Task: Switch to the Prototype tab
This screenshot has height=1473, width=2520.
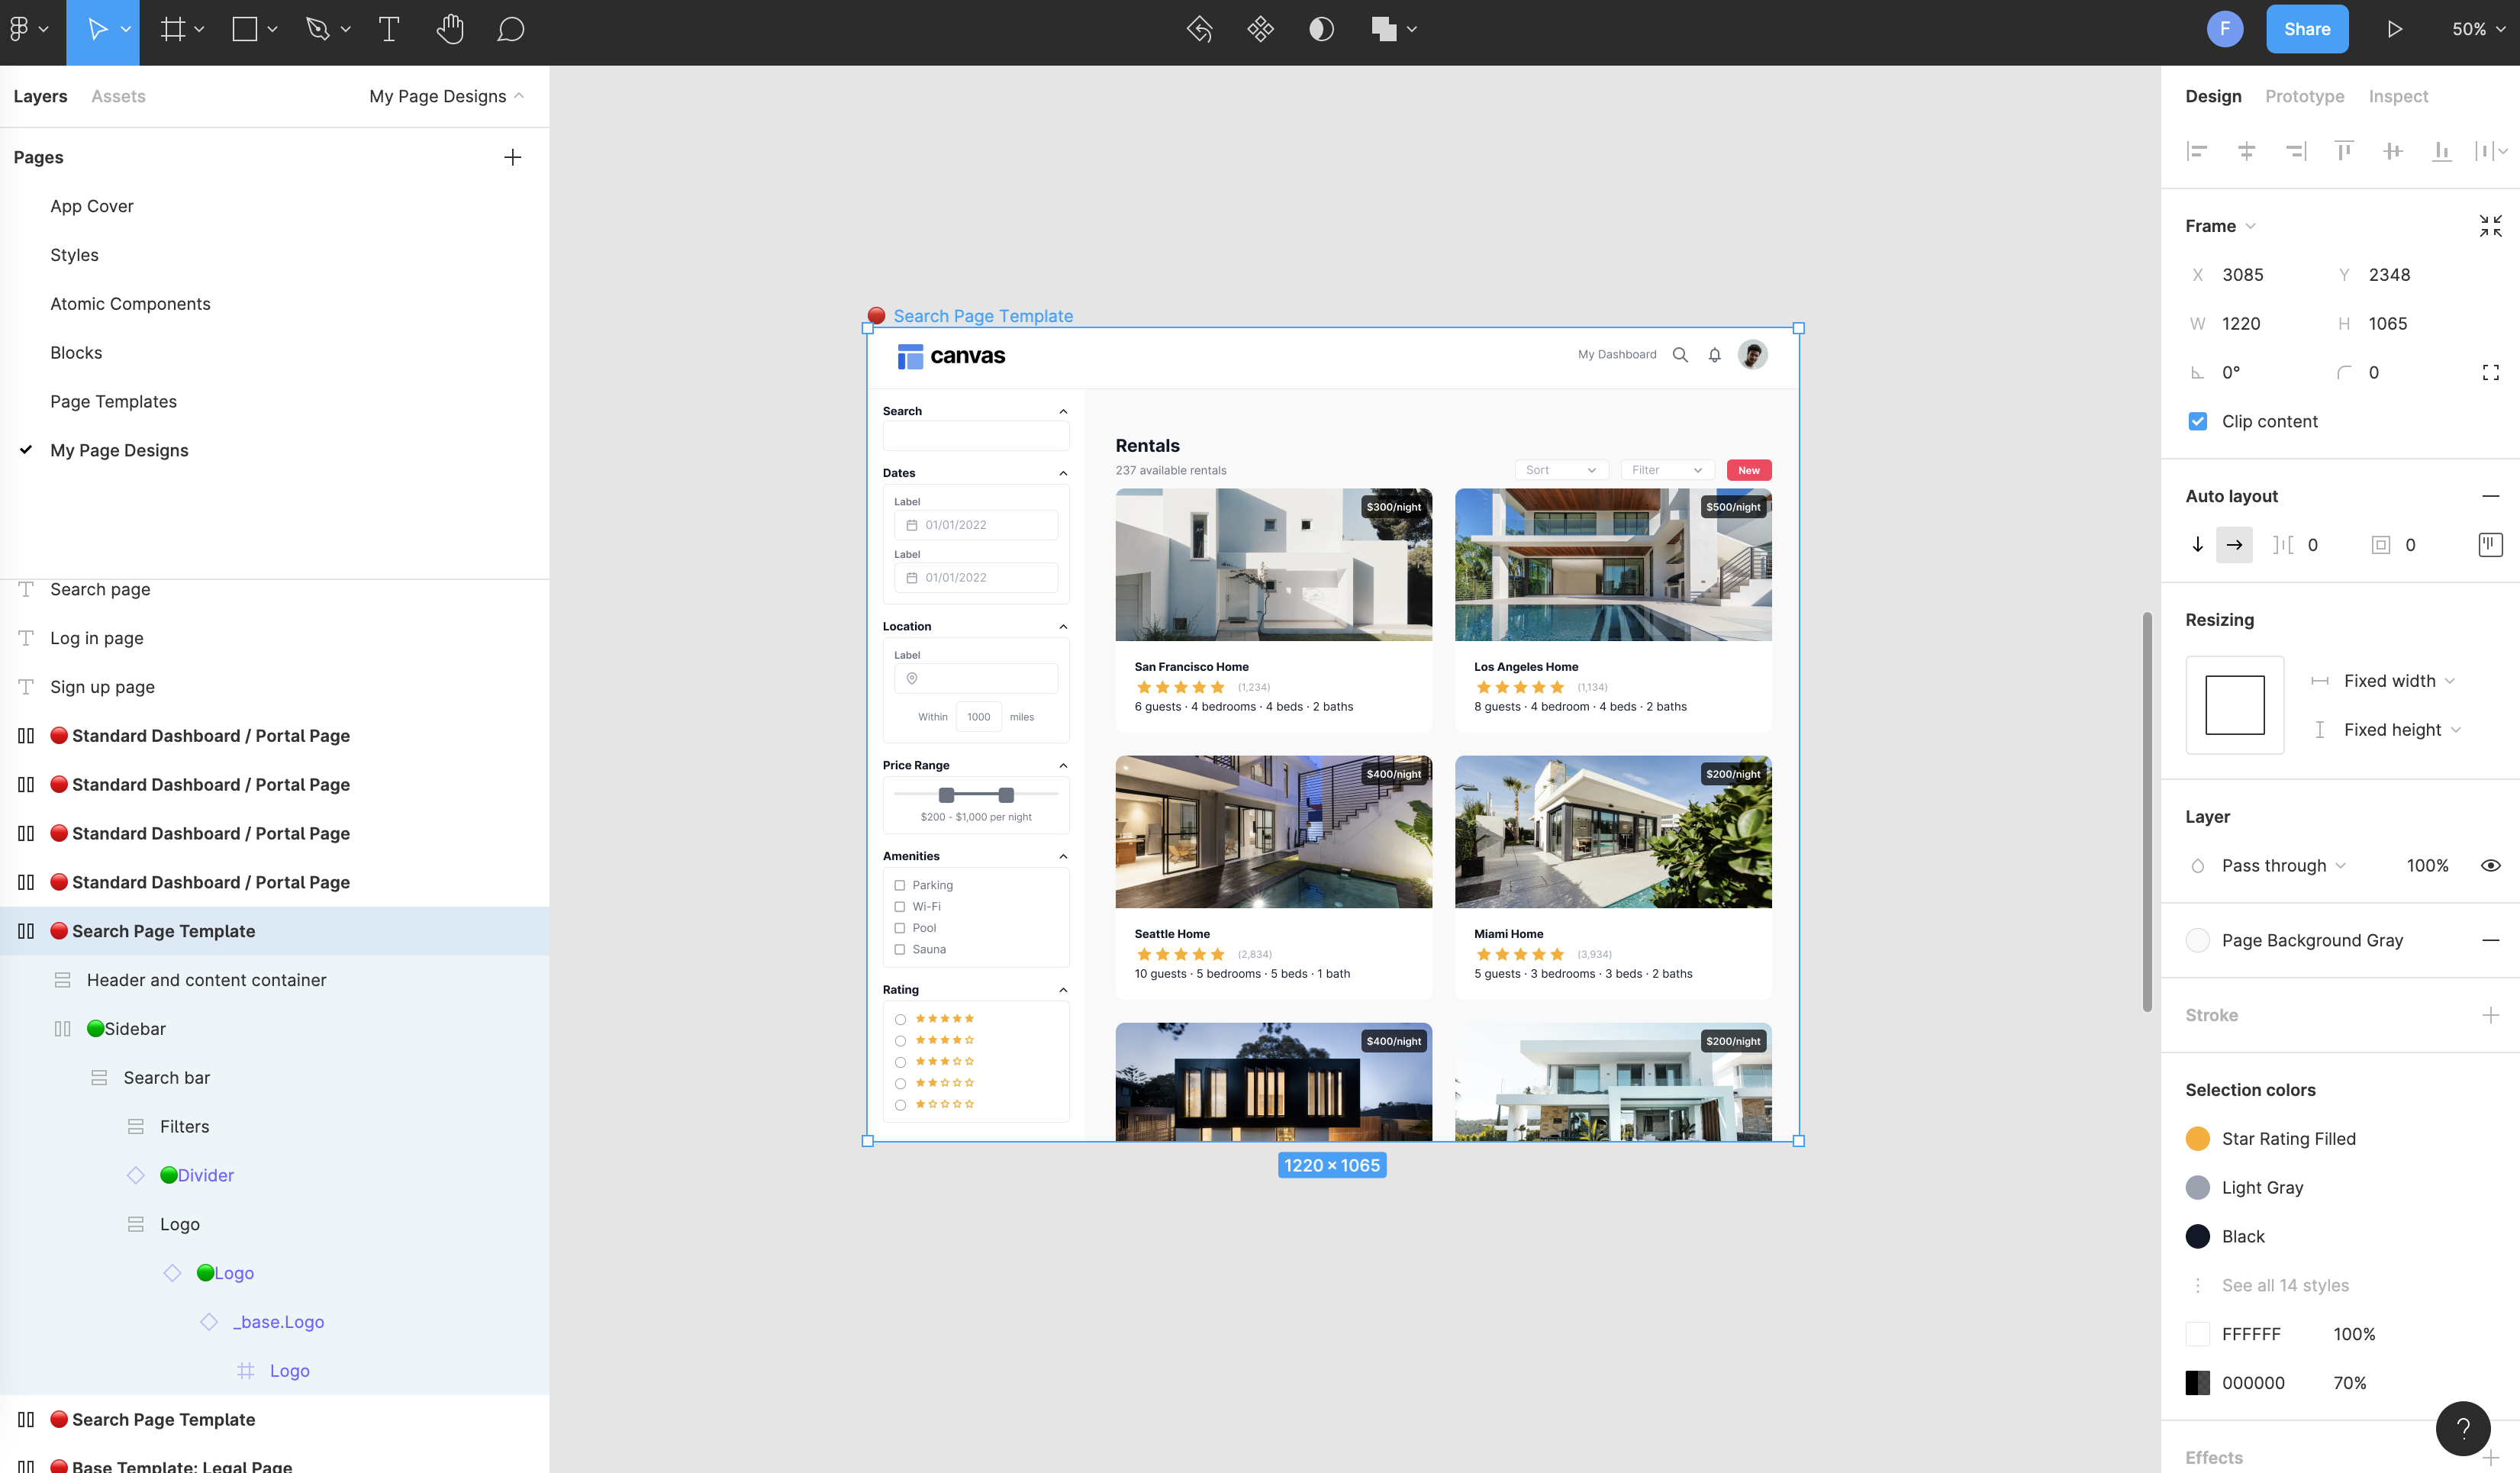Action: [x=2304, y=96]
